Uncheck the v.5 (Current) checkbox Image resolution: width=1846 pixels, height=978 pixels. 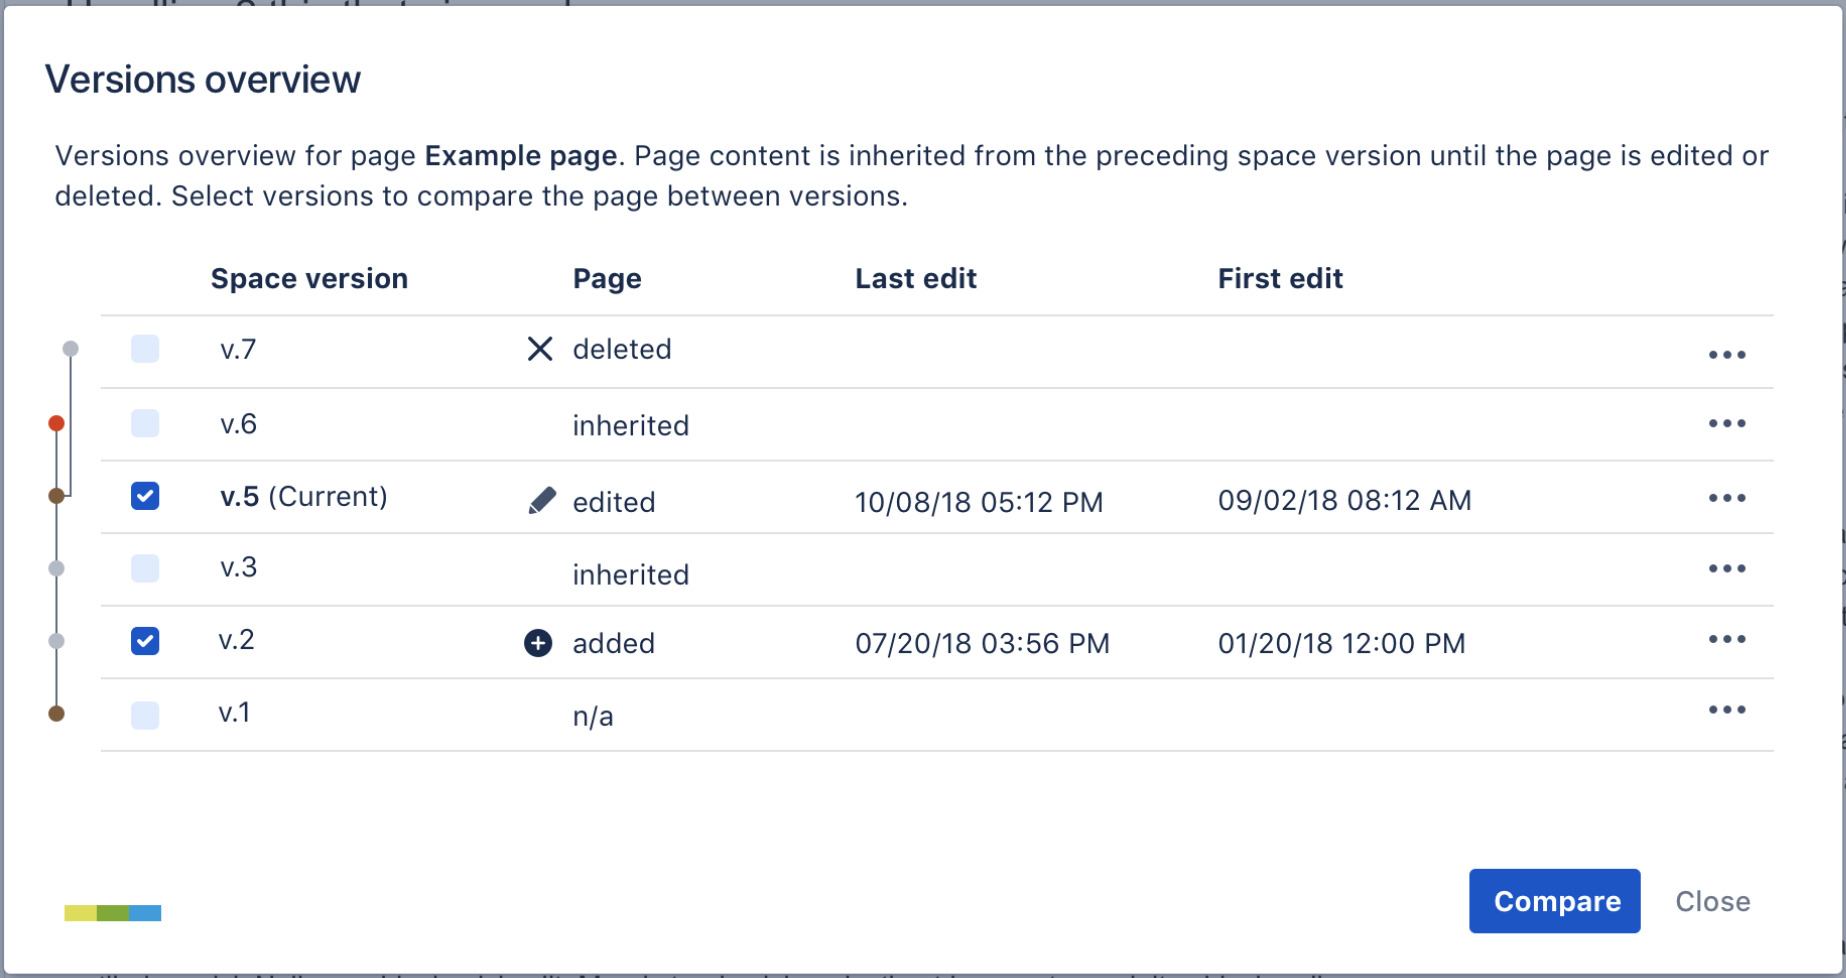point(145,496)
